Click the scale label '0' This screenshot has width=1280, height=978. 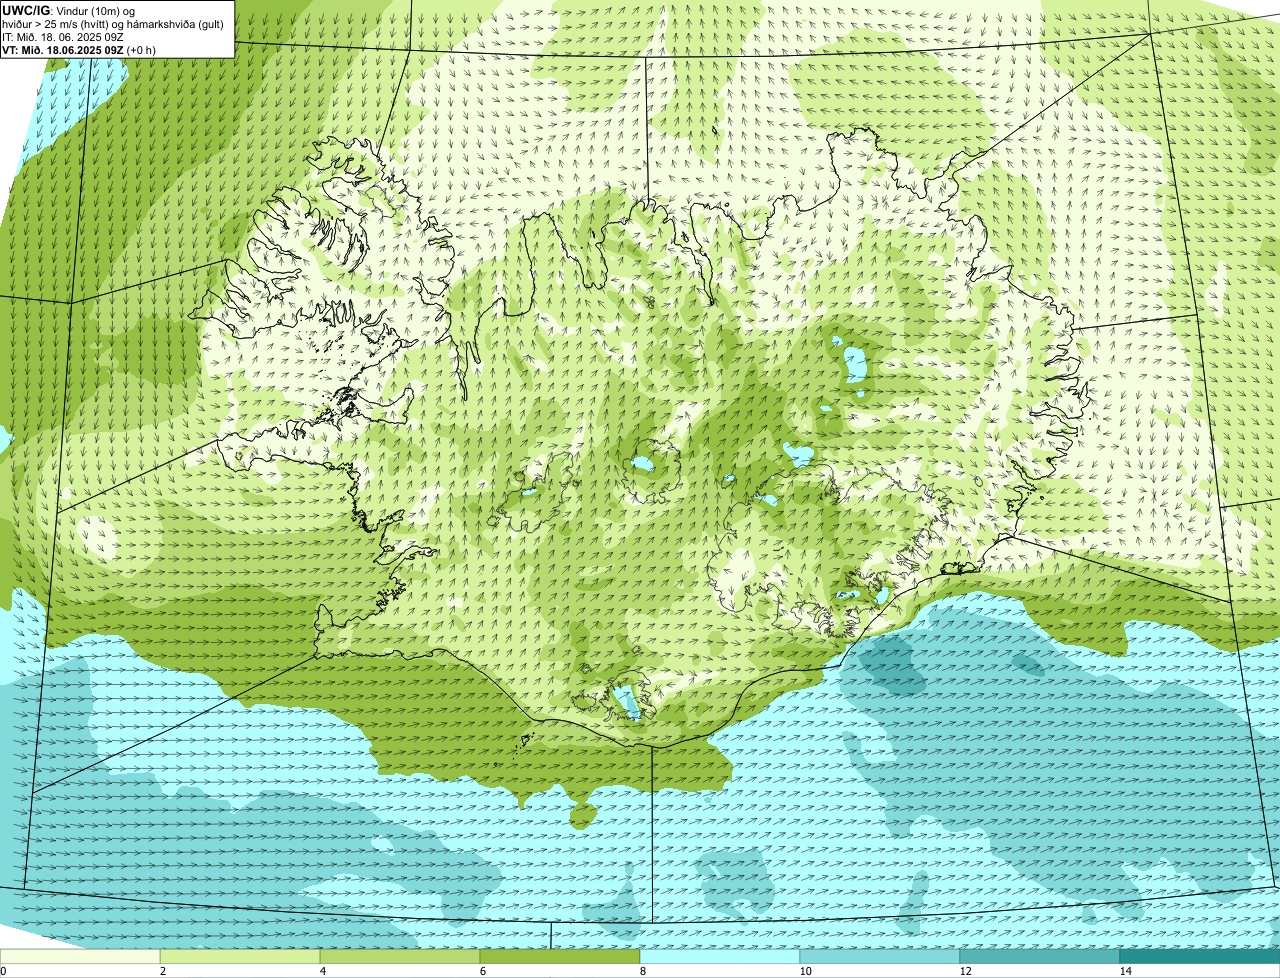[3, 971]
